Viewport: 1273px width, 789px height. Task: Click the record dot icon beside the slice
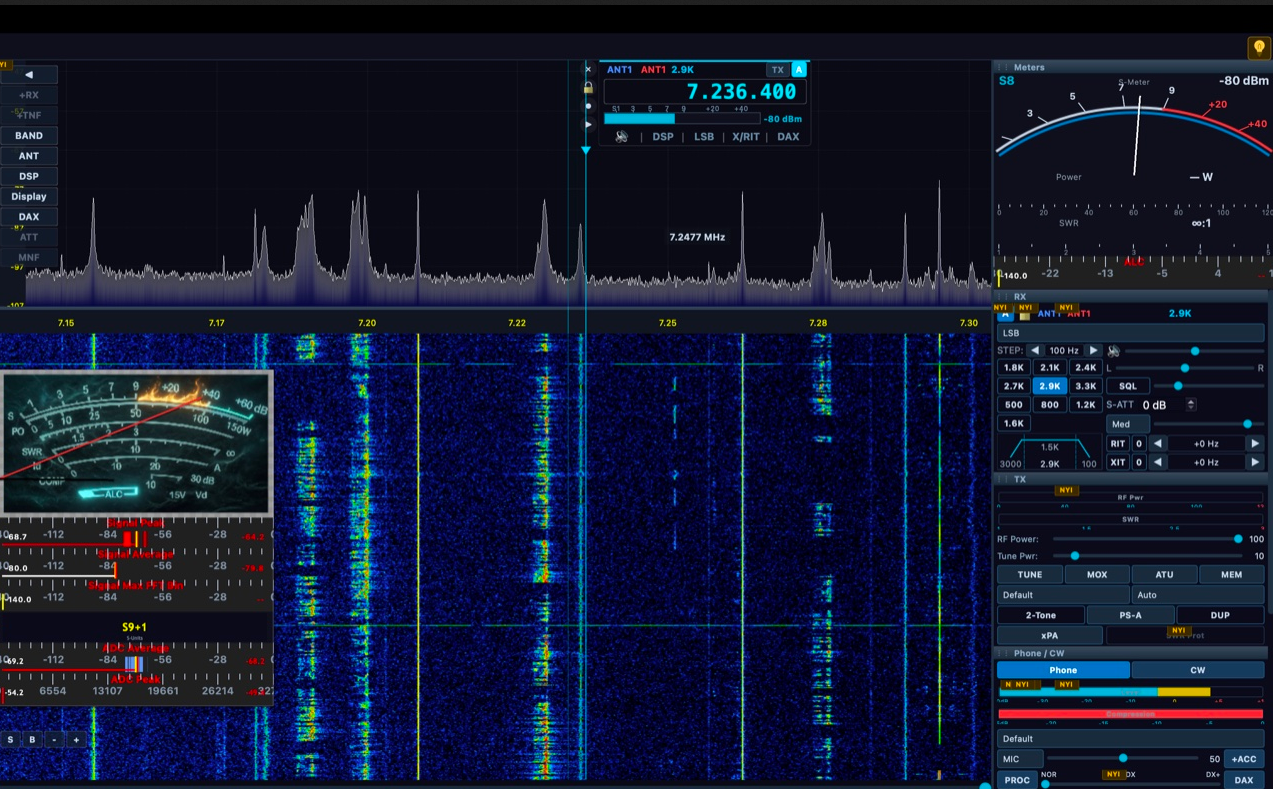pyautogui.click(x=588, y=106)
